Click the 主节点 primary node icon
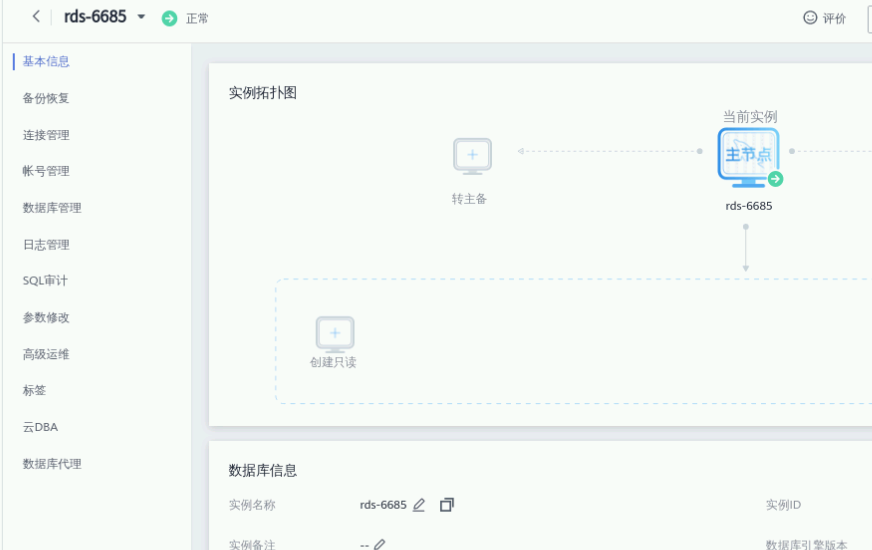 pos(748,157)
